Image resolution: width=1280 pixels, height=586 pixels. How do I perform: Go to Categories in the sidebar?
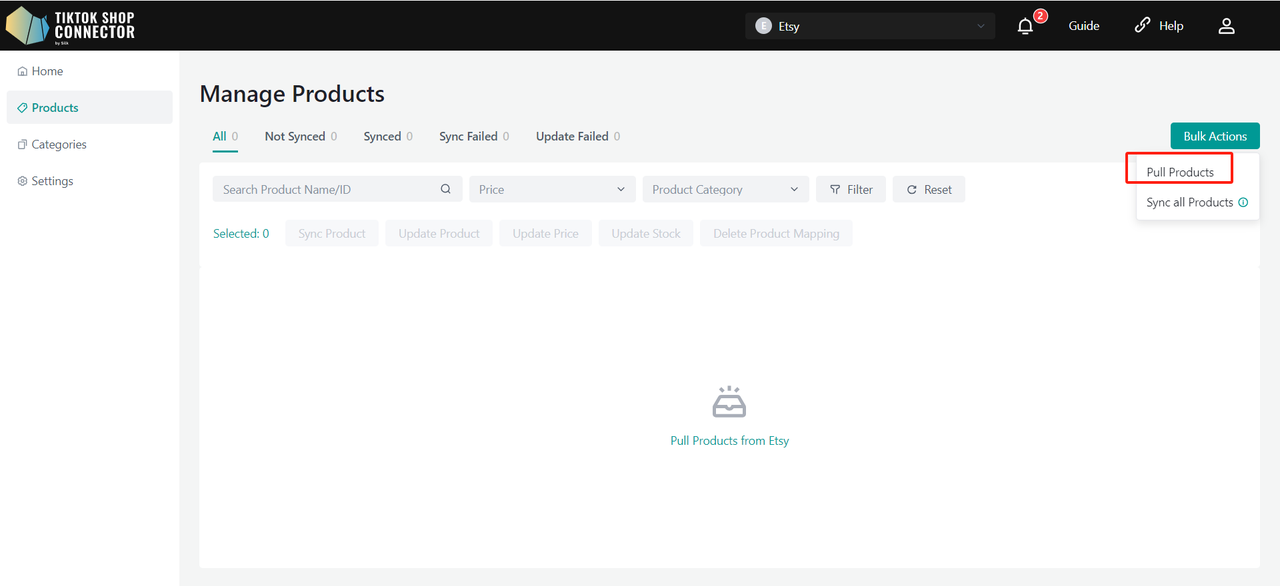pyautogui.click(x=59, y=144)
